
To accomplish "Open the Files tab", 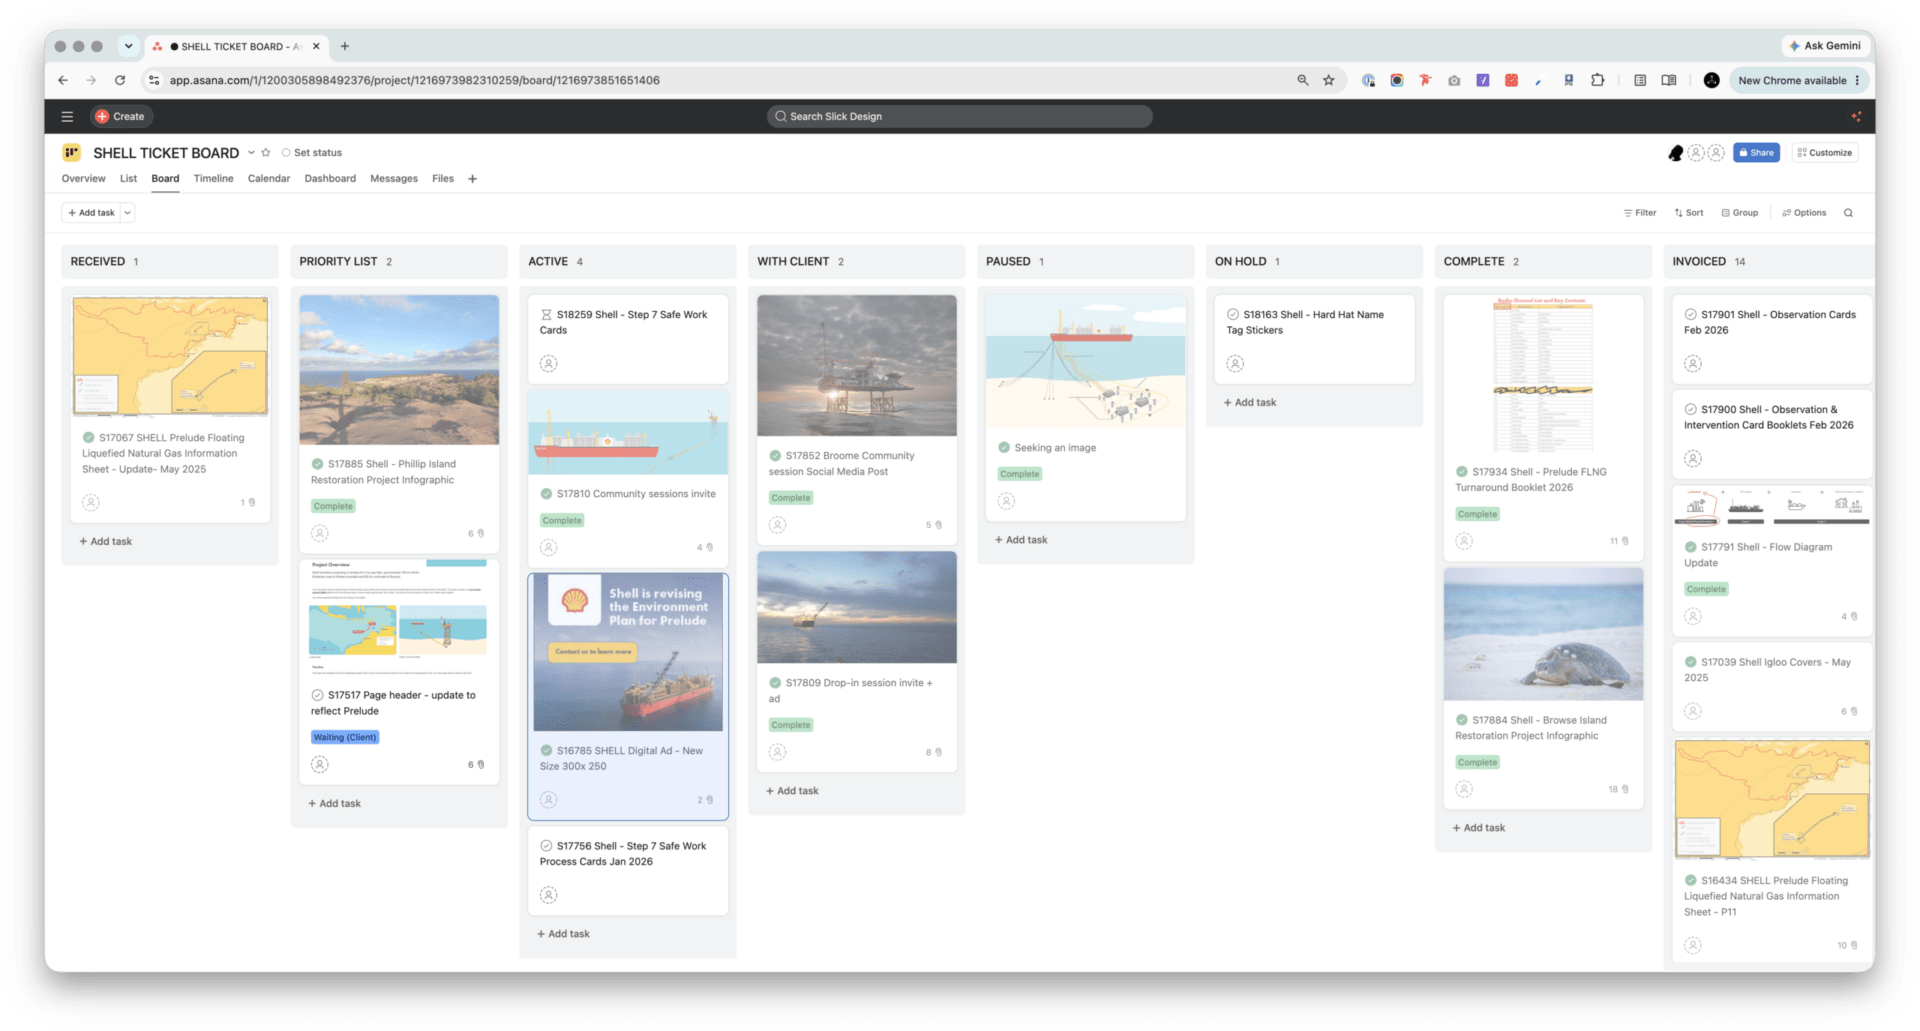I will pyautogui.click(x=443, y=179).
